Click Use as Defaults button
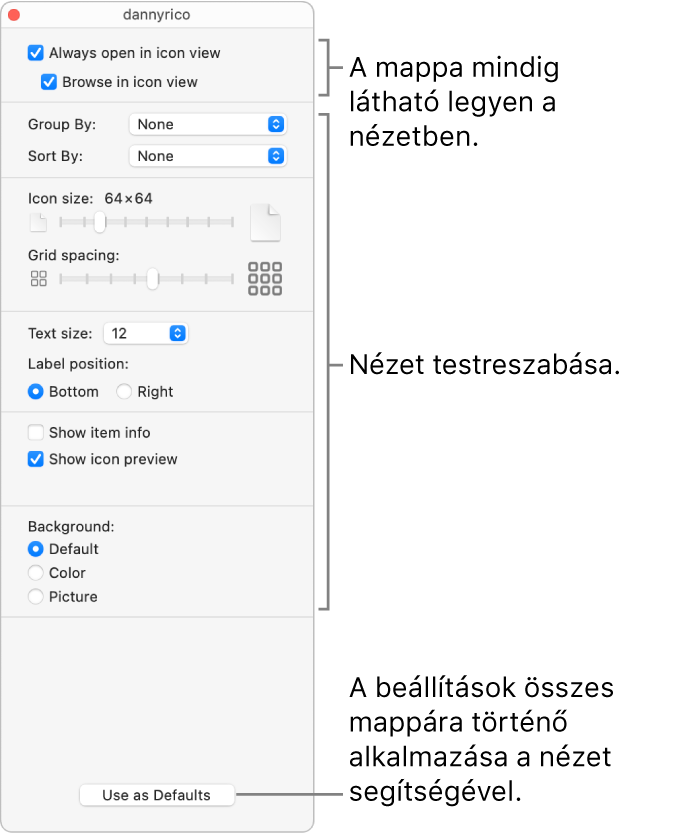673x835 pixels. click(157, 795)
